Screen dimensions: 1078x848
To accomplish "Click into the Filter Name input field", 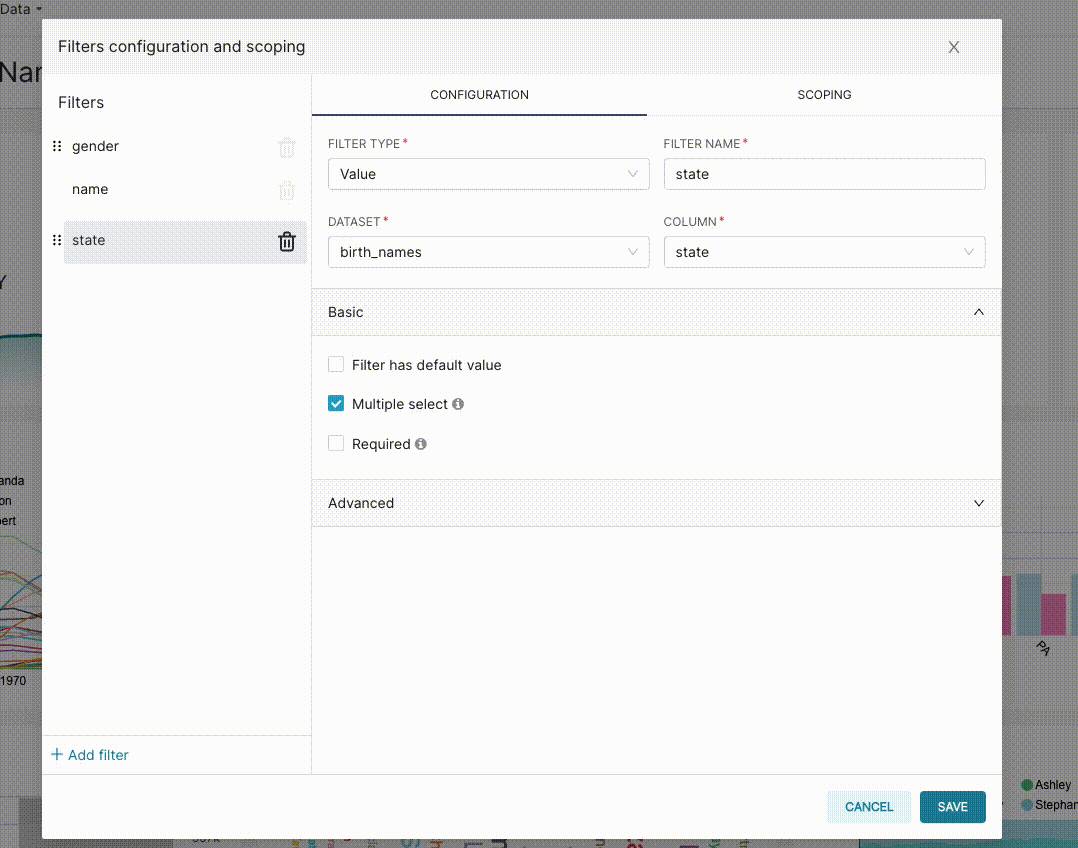I will pos(824,174).
